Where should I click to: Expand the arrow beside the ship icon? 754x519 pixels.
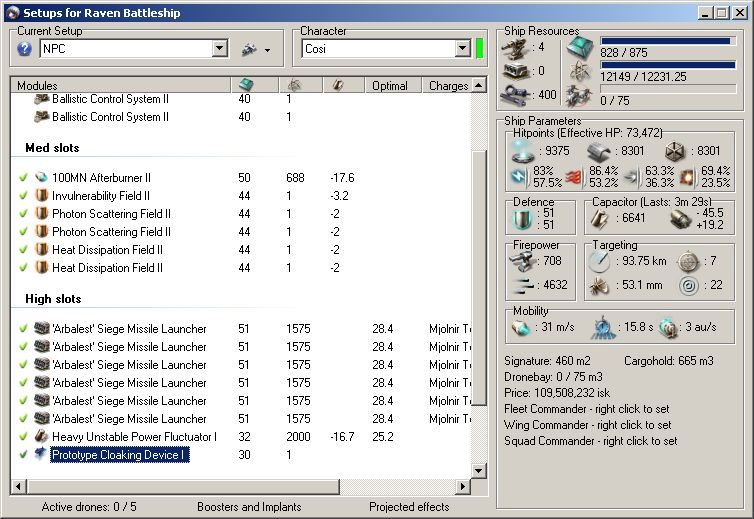268,50
